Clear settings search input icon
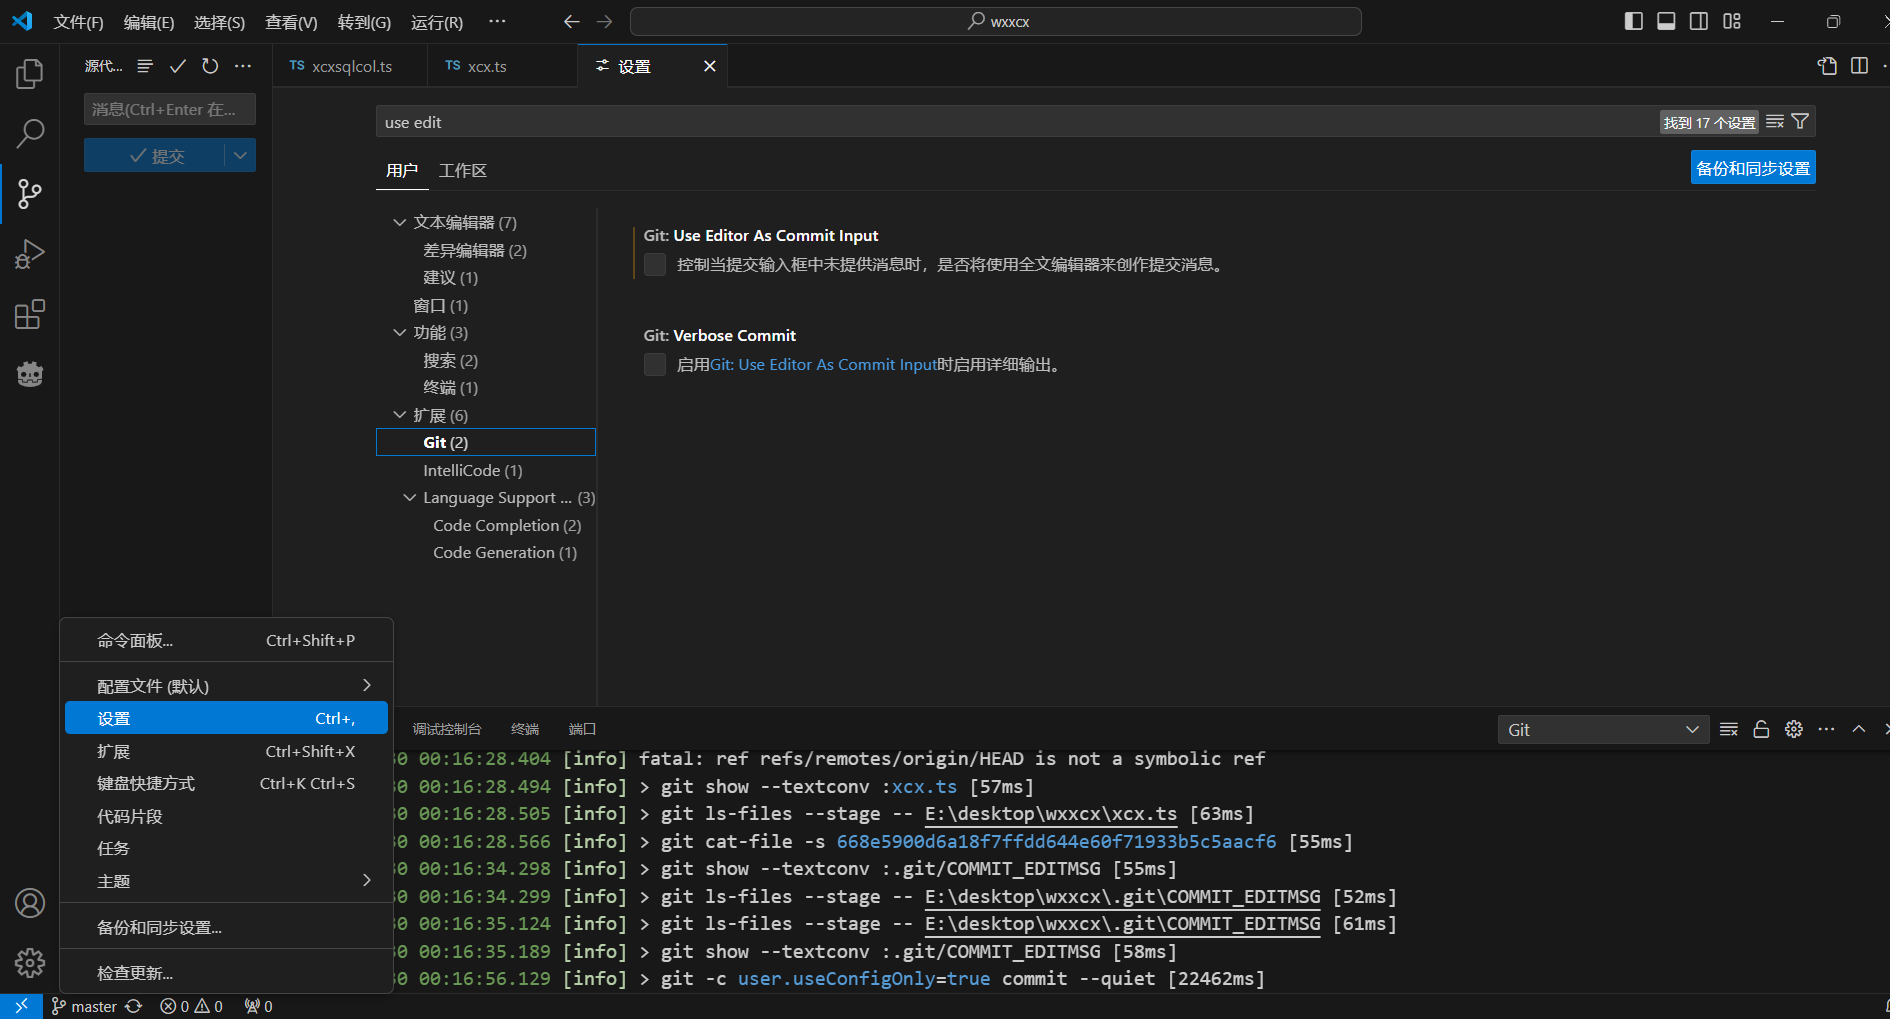 pos(1775,122)
